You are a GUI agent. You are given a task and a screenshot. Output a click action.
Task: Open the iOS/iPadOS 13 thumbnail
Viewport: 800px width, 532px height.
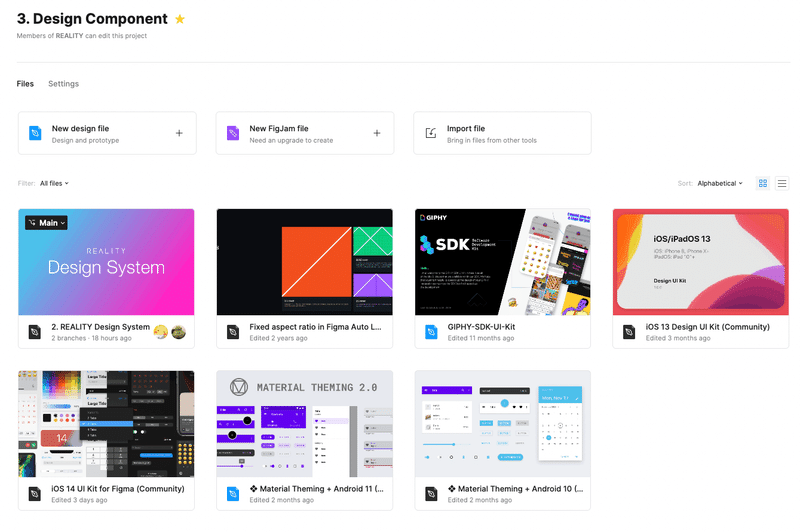coord(701,262)
